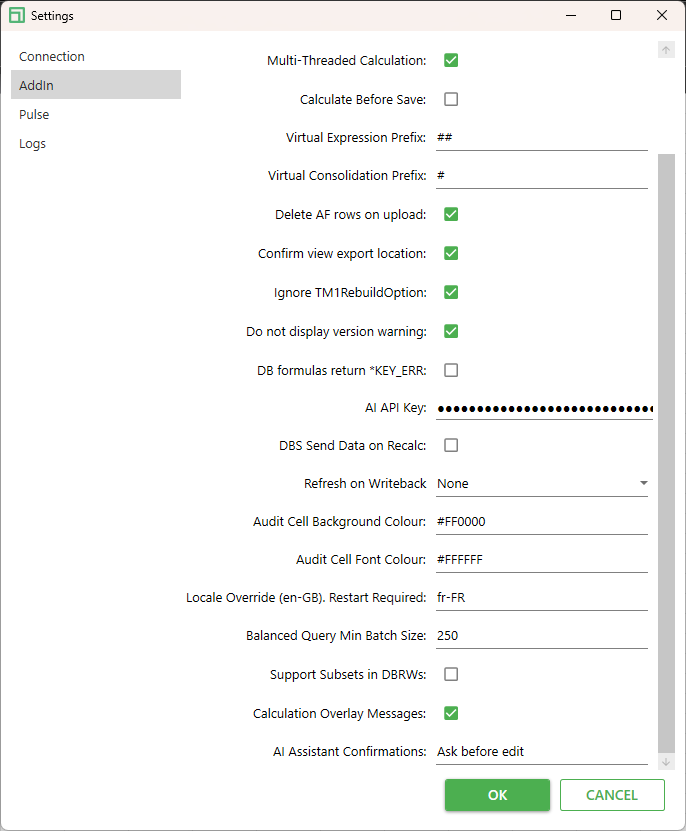The height and width of the screenshot is (831, 686).
Task: Toggle Multi-Threaded Calculation checkbox
Action: (x=451, y=60)
